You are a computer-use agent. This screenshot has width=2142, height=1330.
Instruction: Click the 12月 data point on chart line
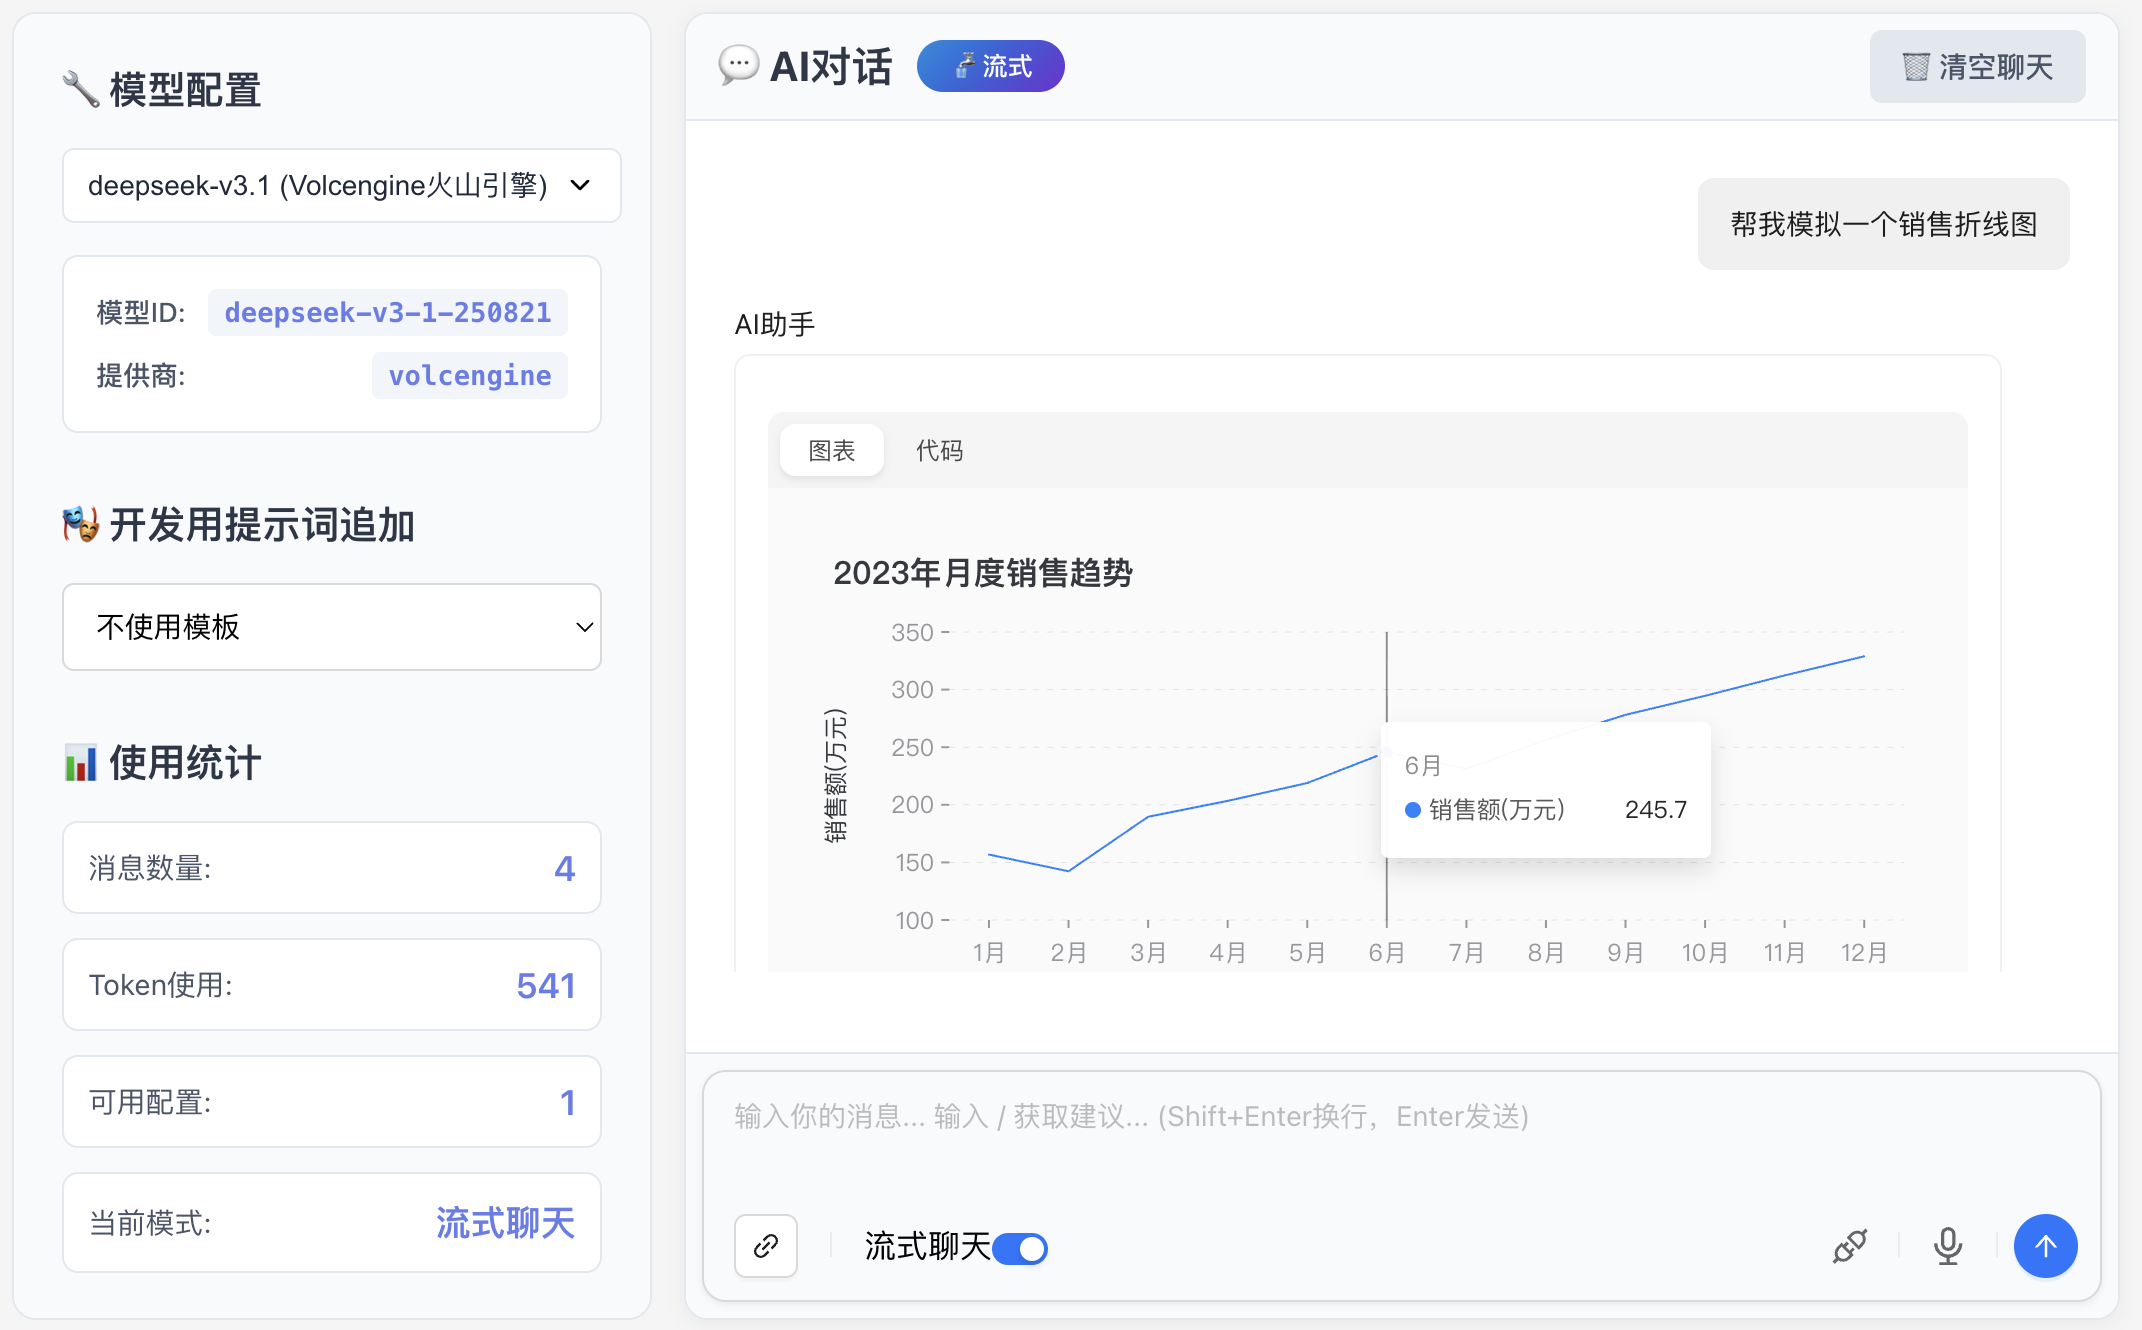(1864, 656)
